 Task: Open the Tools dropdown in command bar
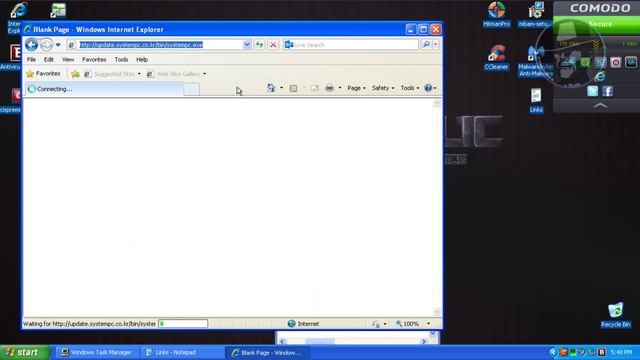[409, 88]
